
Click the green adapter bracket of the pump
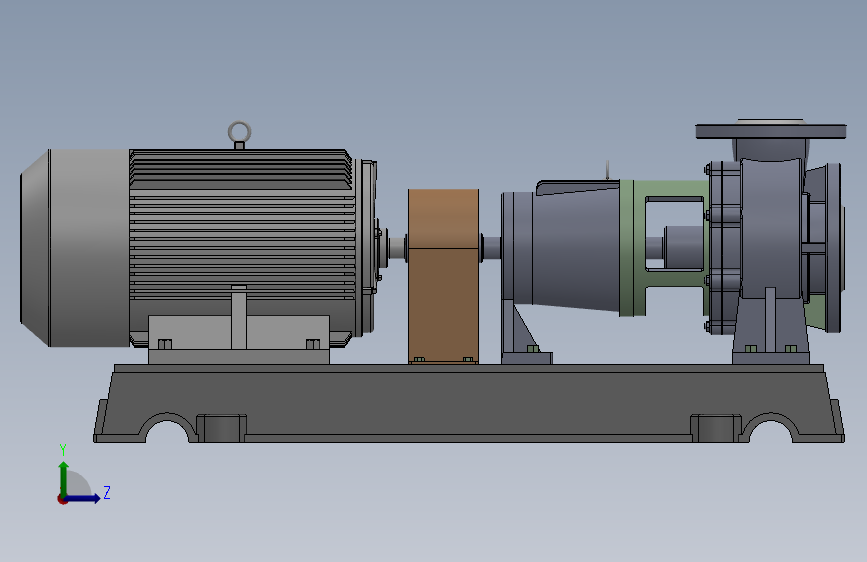tap(632, 248)
